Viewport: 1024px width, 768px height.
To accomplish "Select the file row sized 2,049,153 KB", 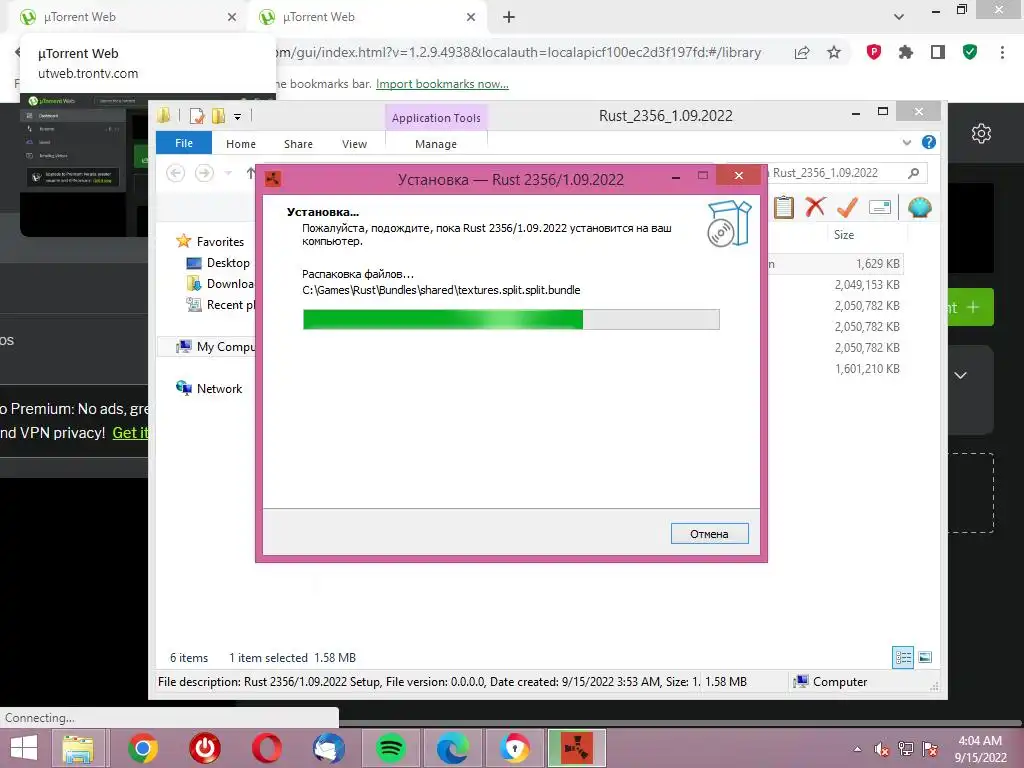I will (836, 285).
